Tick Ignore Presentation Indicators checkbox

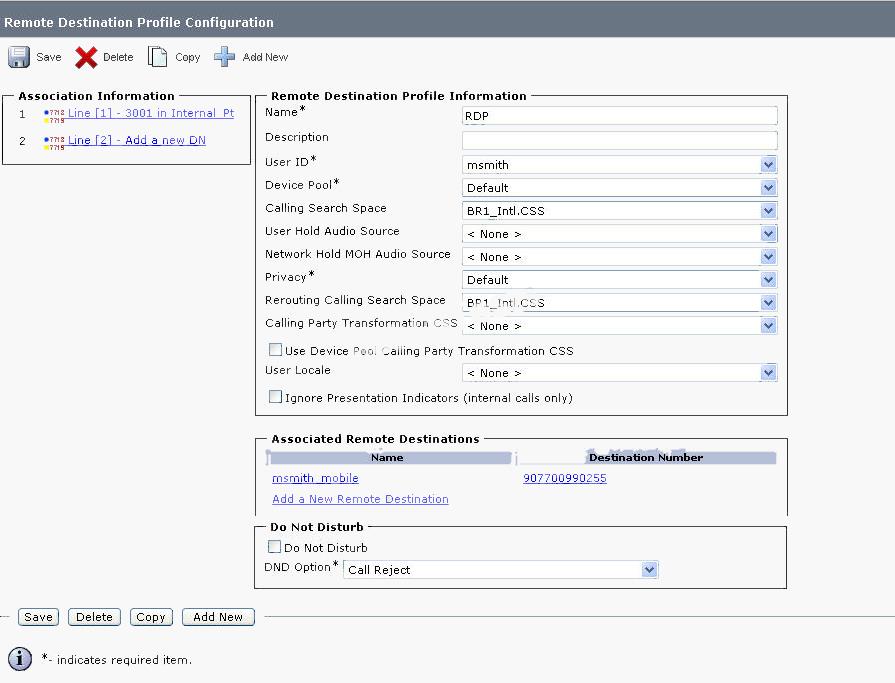click(x=275, y=397)
